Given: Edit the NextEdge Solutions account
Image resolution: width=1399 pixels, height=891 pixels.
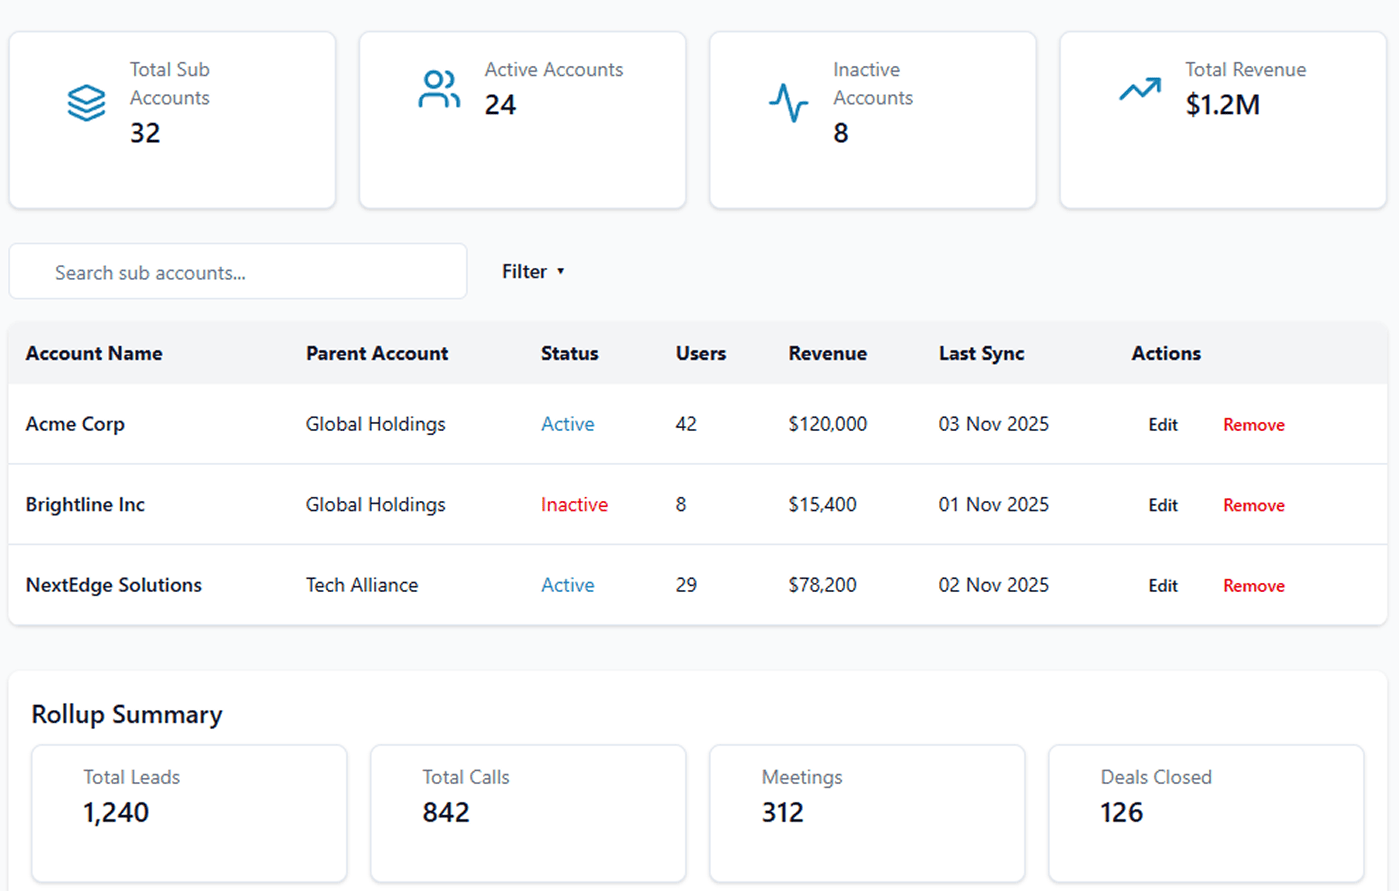Looking at the screenshot, I should (x=1162, y=586).
